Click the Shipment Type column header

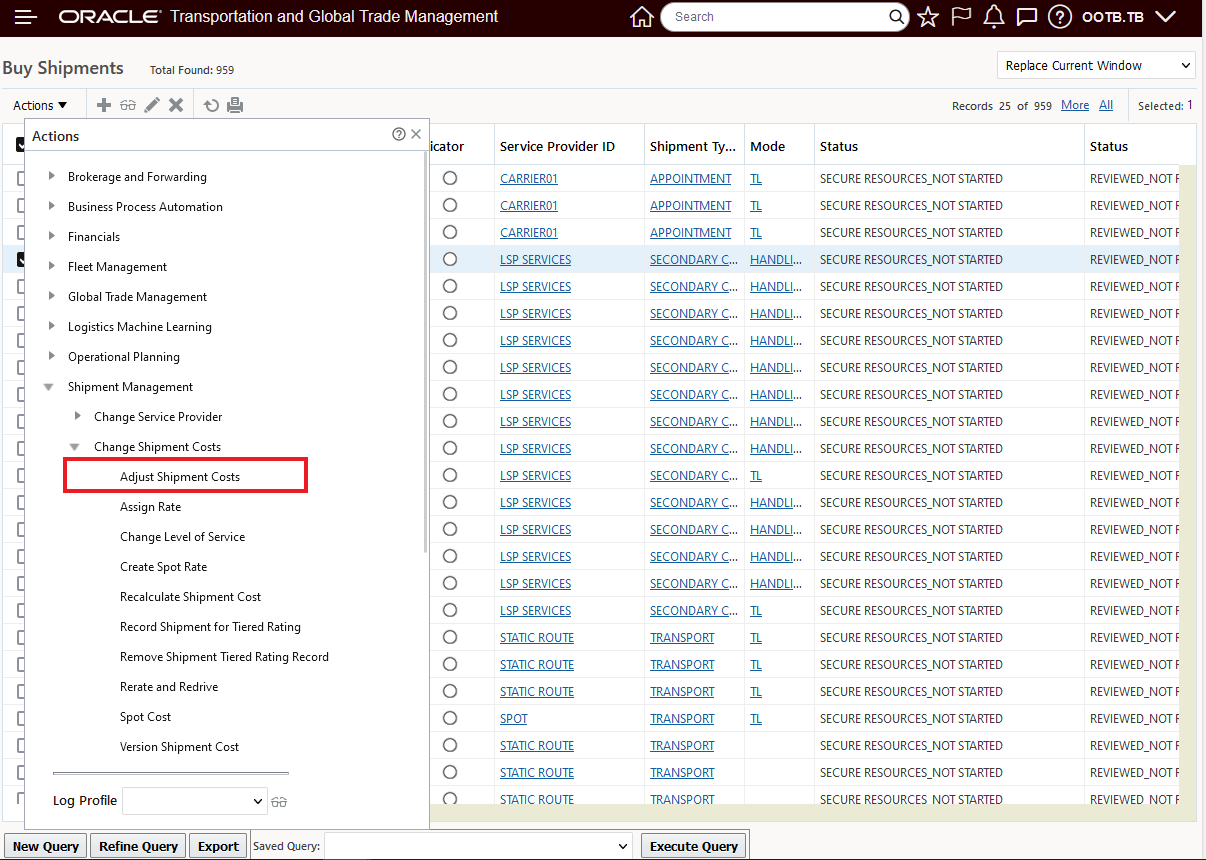pyautogui.click(x=693, y=146)
